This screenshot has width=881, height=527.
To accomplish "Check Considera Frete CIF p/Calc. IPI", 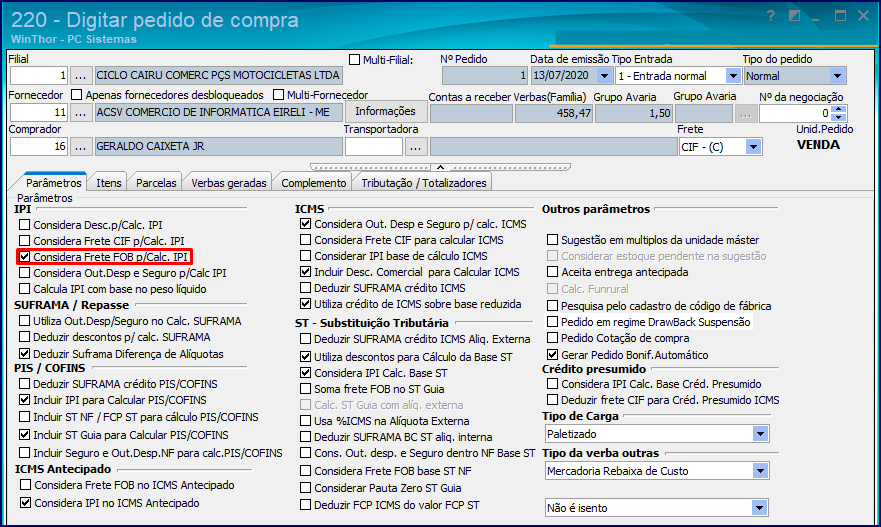I will 24,240.
